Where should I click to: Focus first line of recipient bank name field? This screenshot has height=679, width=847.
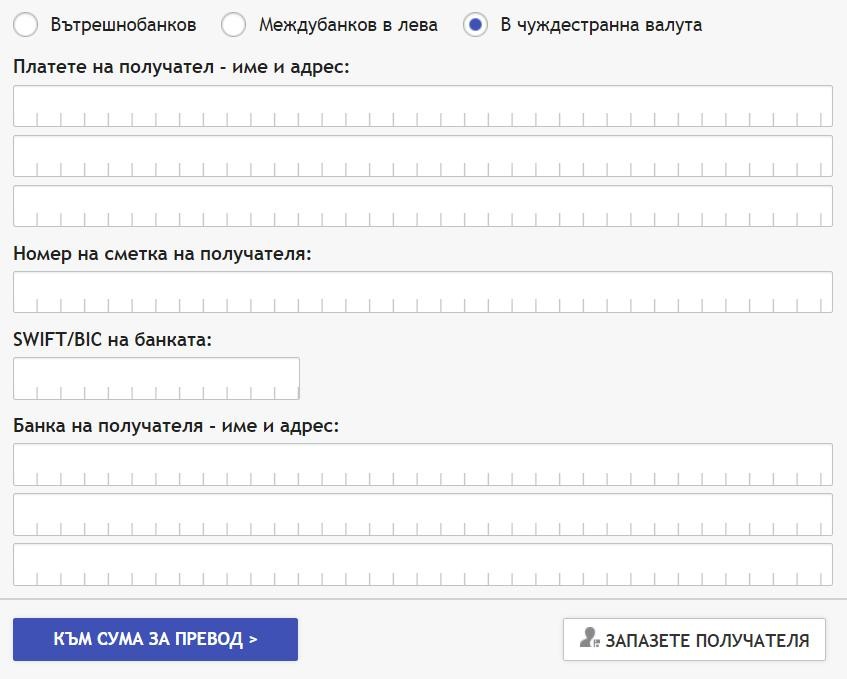tap(423, 465)
